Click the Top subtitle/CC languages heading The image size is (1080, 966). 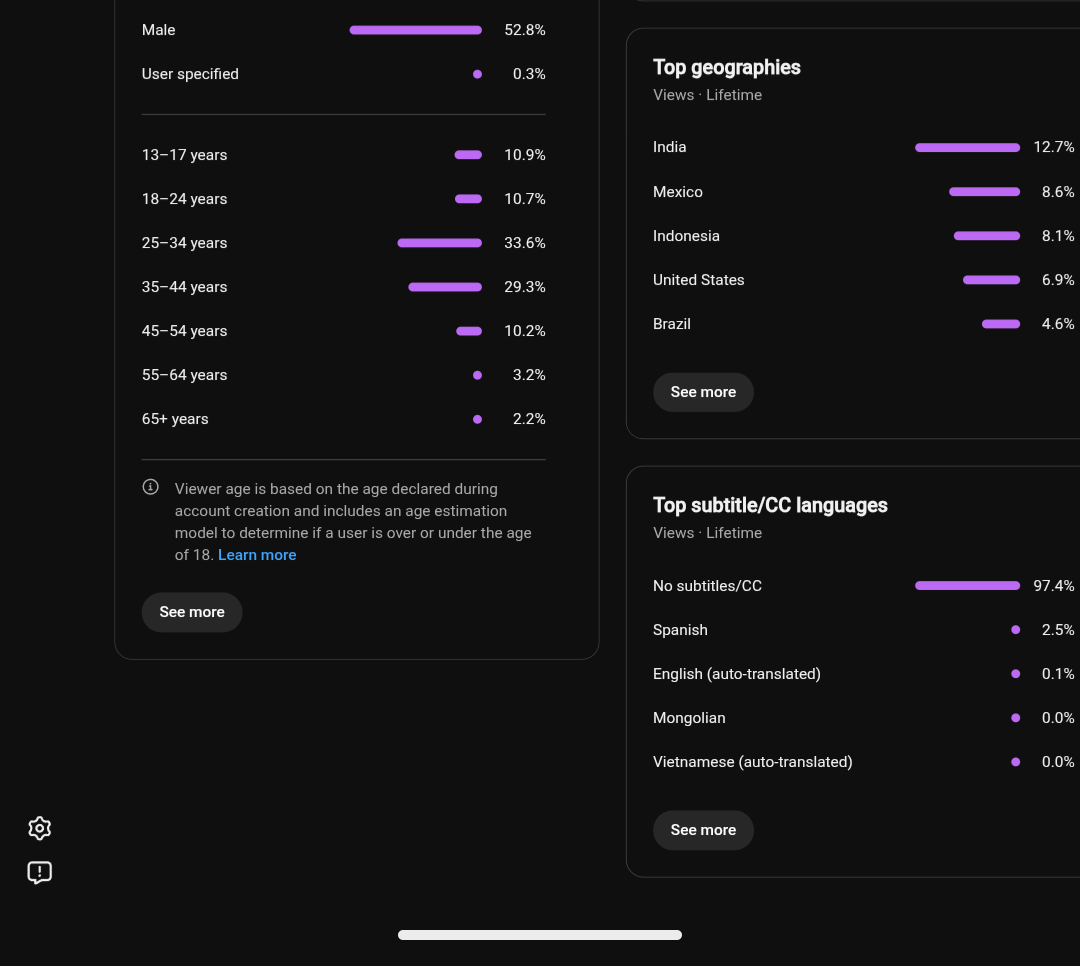click(x=770, y=505)
